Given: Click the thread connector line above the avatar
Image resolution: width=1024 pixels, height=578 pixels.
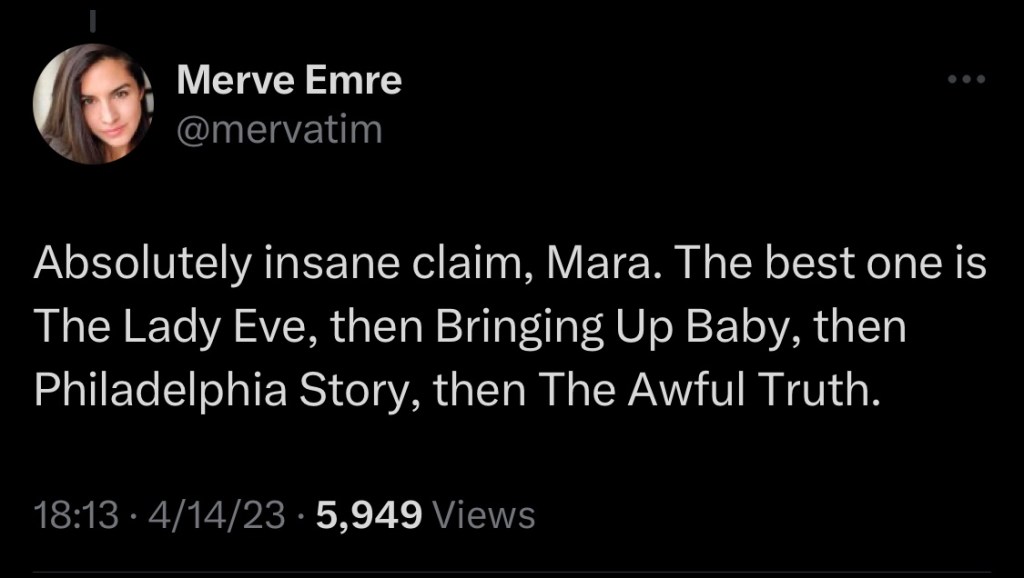Looking at the screenshot, I should pyautogui.click(x=92, y=19).
